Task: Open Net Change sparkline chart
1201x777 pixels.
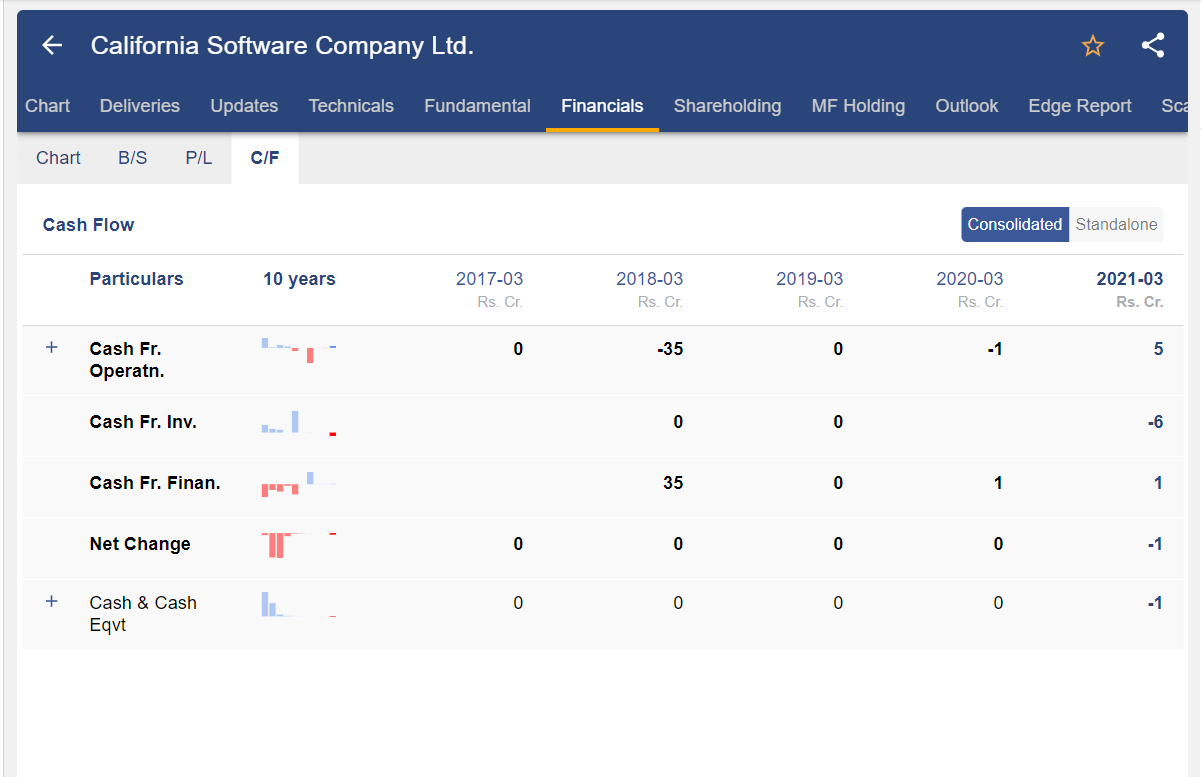Action: (x=299, y=545)
